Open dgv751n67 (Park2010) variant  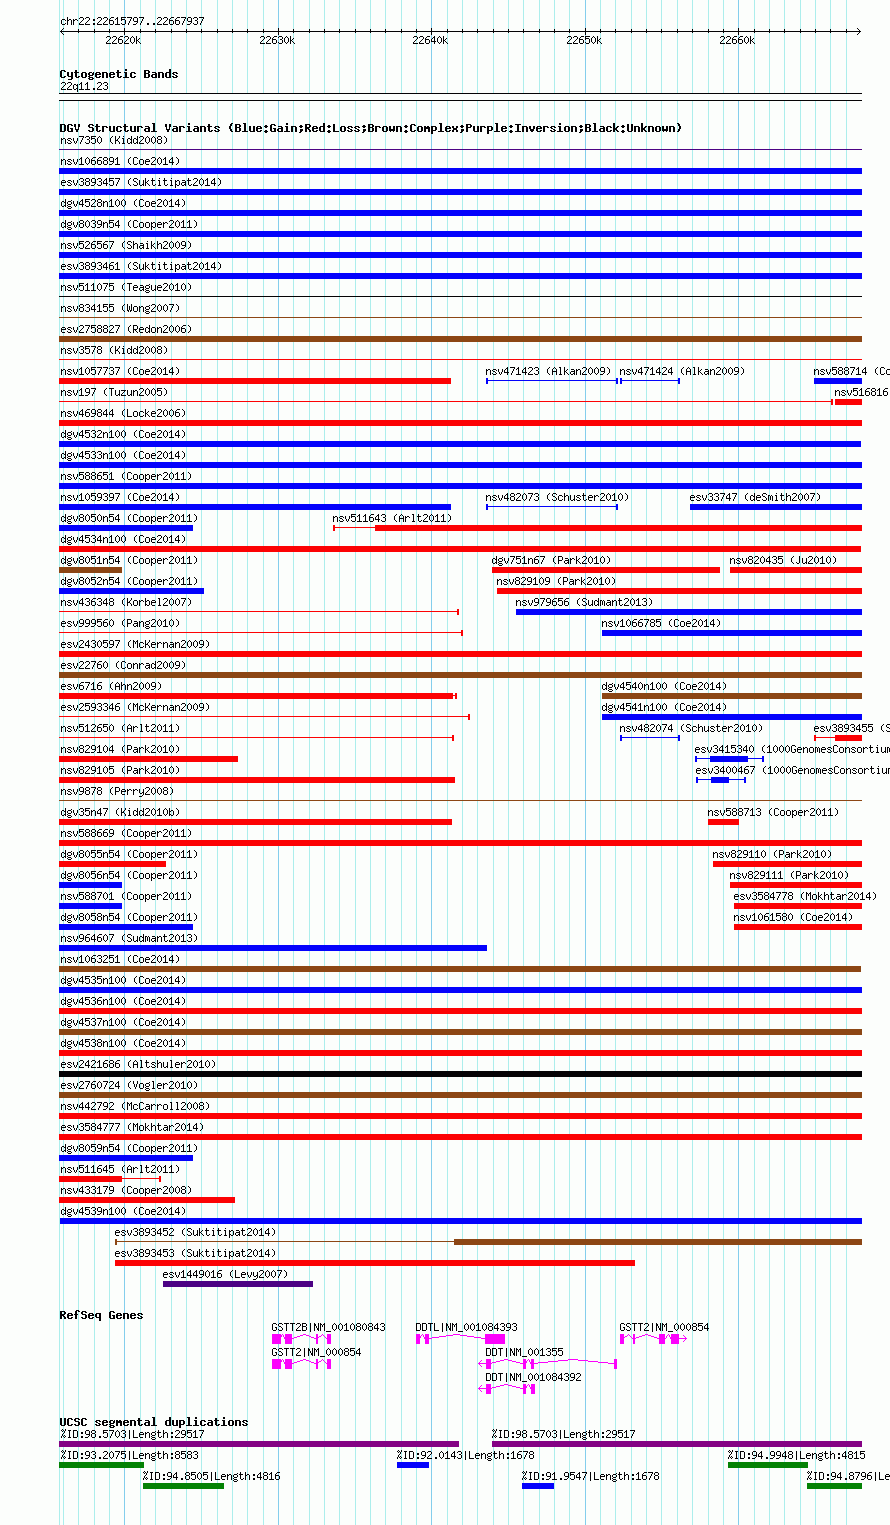click(551, 560)
